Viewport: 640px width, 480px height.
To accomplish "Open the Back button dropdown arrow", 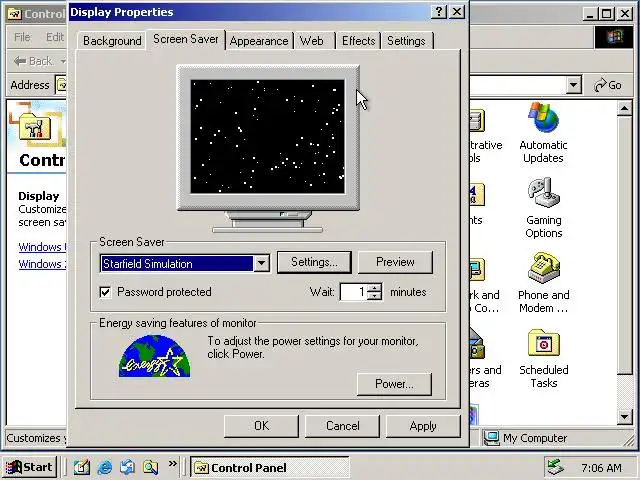I will pos(63,61).
